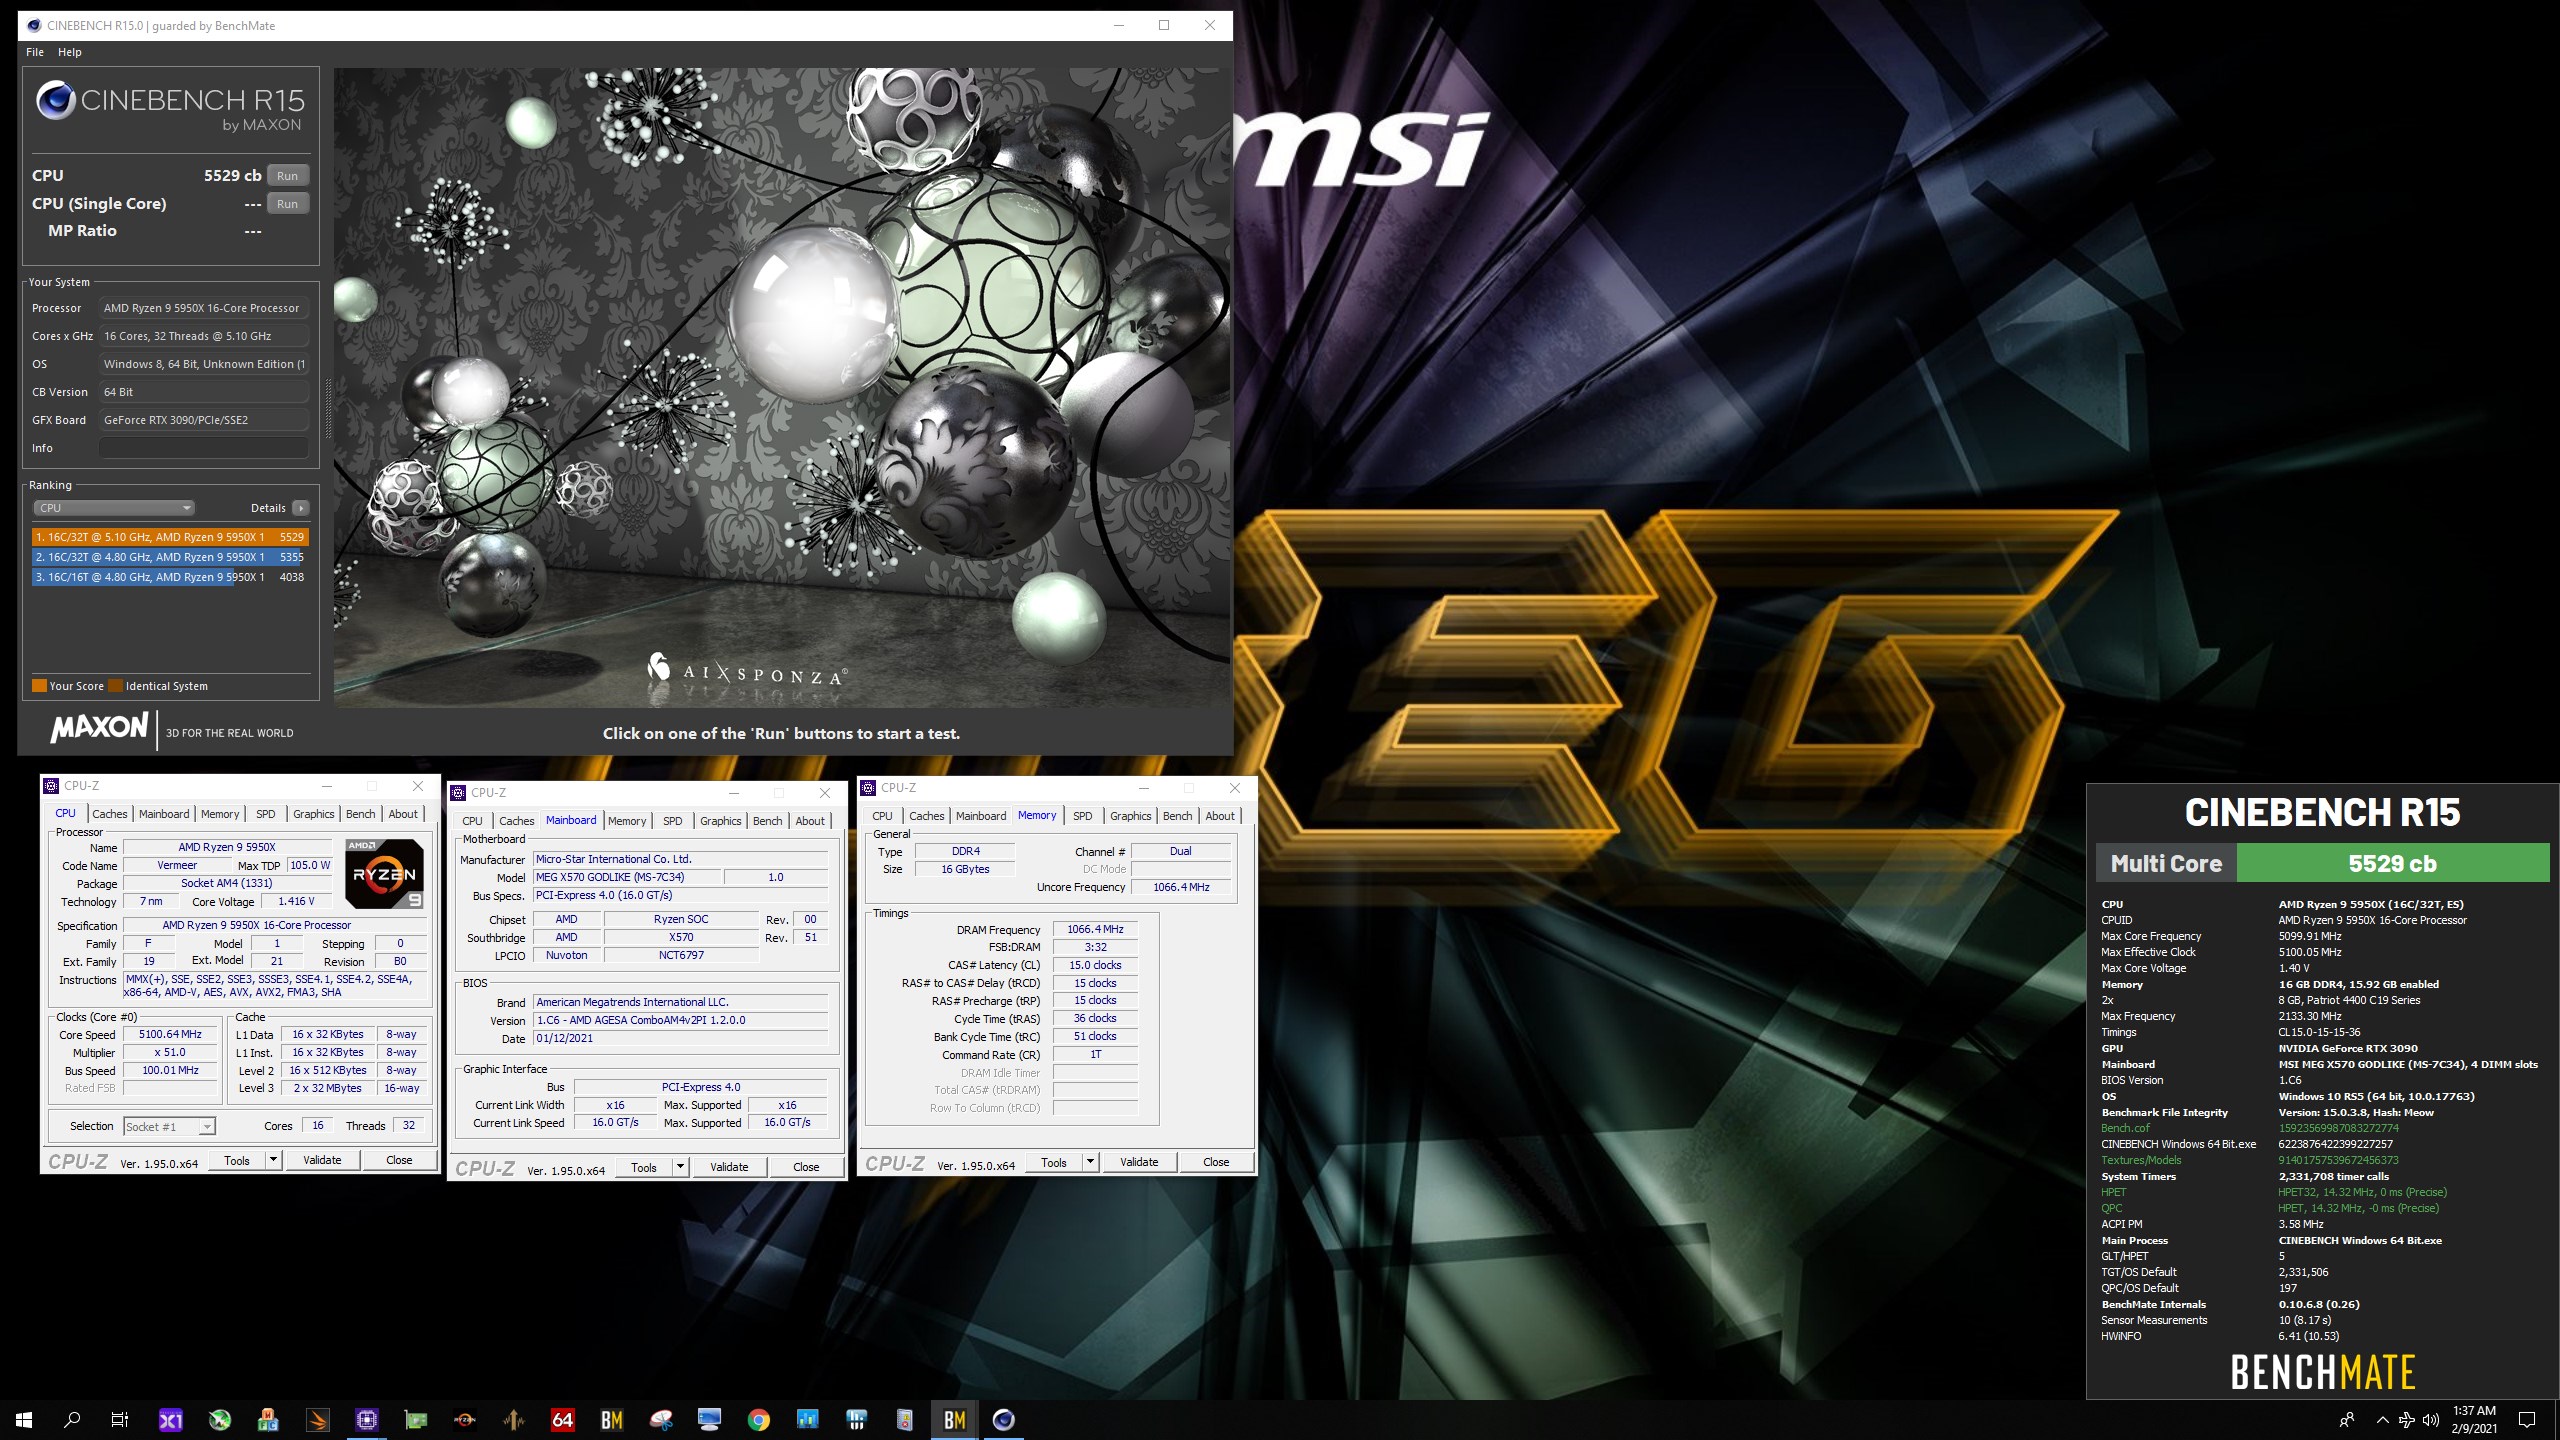Image resolution: width=2560 pixels, height=1440 pixels.
Task: Open the Action Center notification icon
Action: tap(2527, 1419)
